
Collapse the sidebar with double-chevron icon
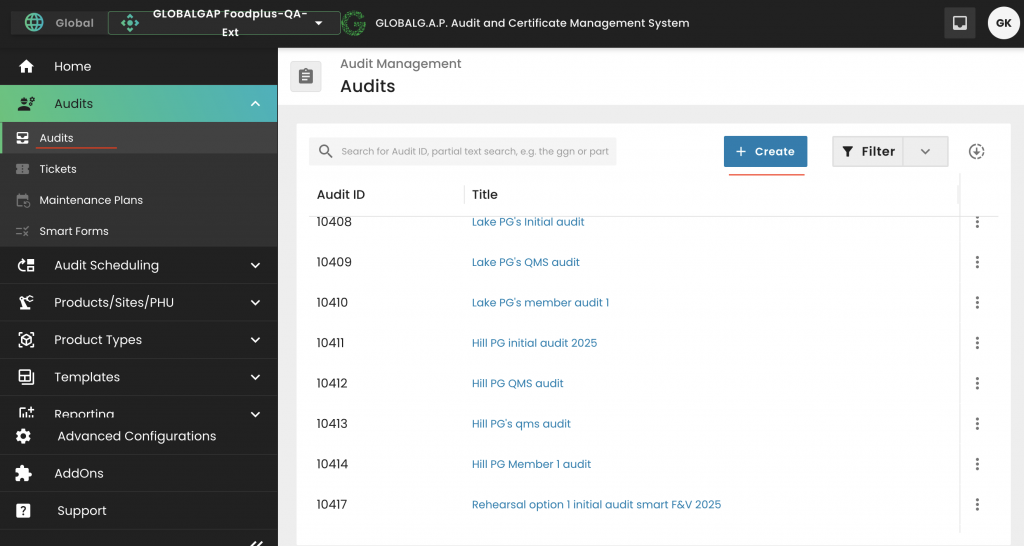(256, 541)
